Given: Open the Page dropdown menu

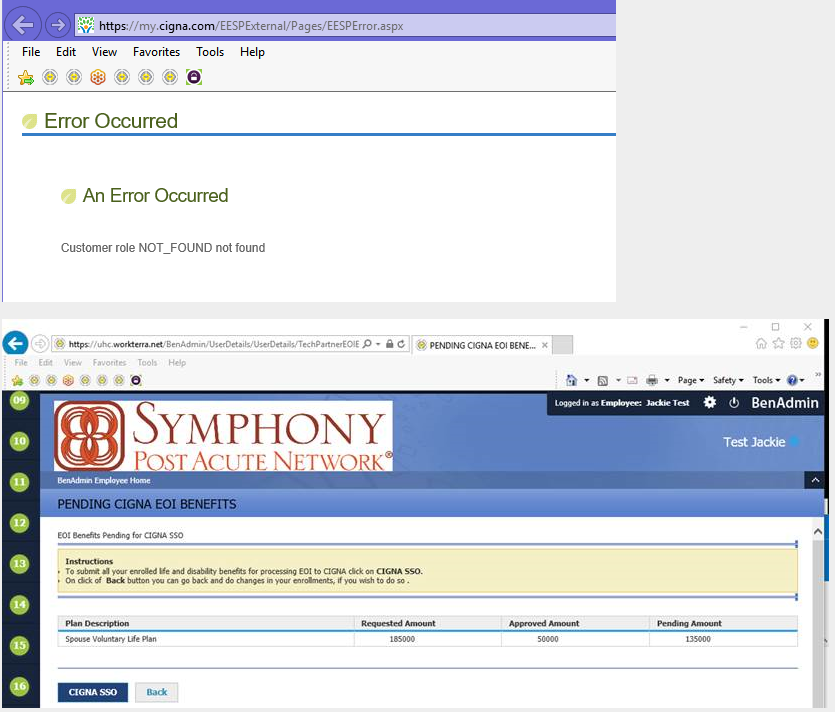Looking at the screenshot, I should click(x=690, y=380).
